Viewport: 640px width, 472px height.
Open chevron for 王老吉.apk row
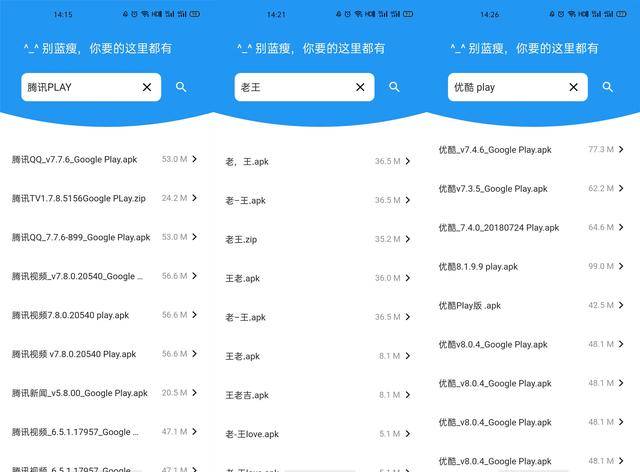408,395
